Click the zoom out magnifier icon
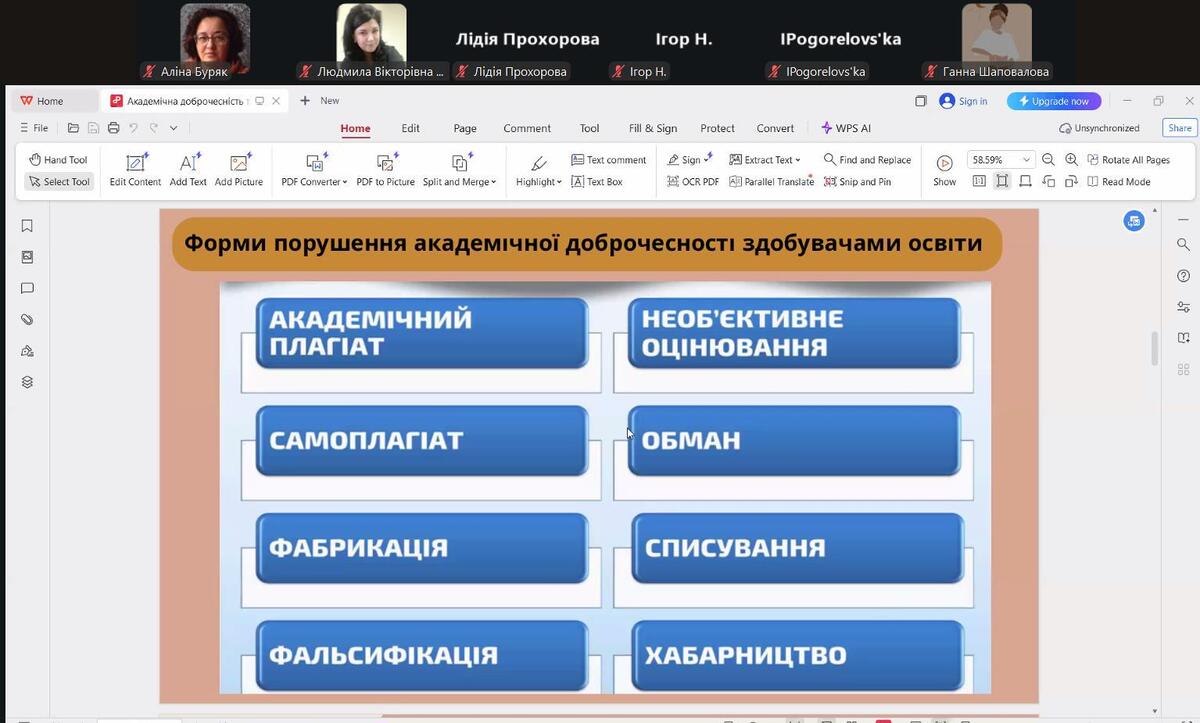Image resolution: width=1200 pixels, height=723 pixels. pyautogui.click(x=1048, y=160)
